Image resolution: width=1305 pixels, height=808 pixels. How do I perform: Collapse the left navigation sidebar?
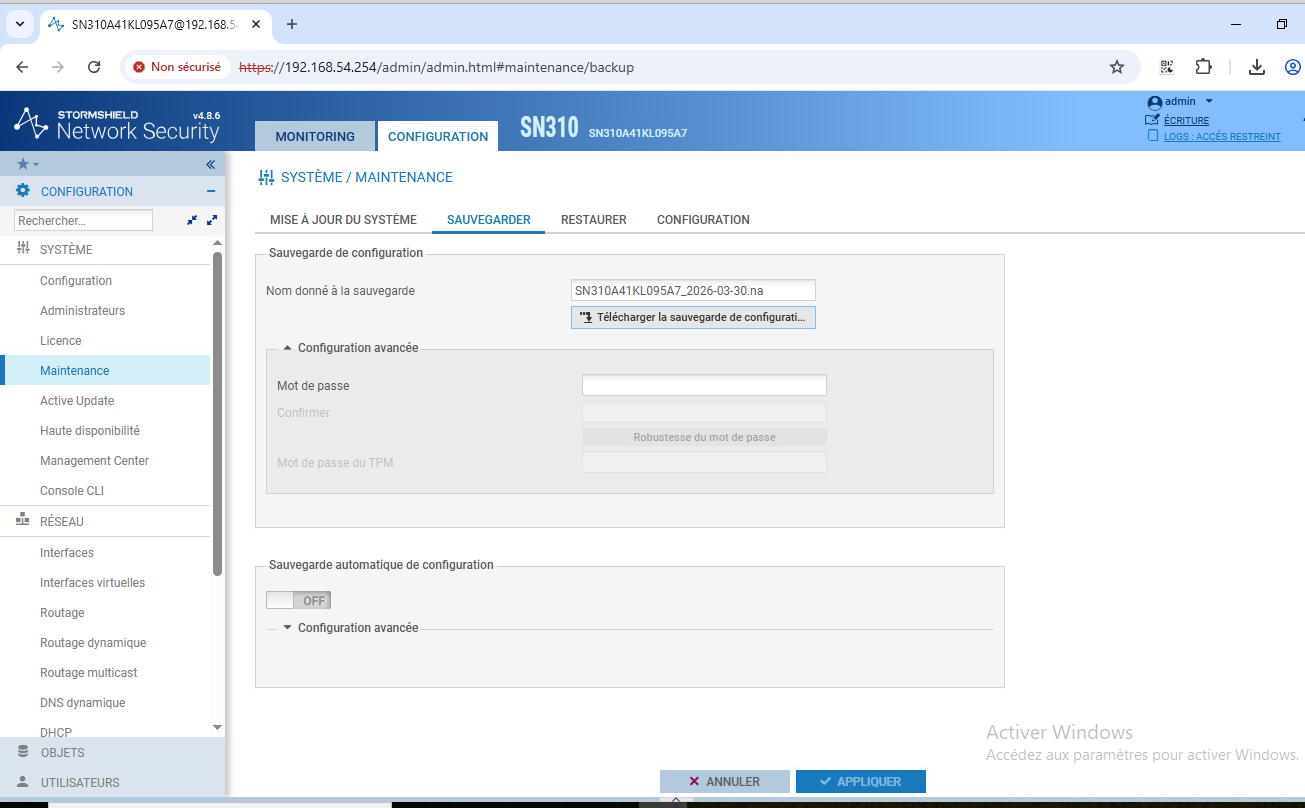click(x=210, y=163)
